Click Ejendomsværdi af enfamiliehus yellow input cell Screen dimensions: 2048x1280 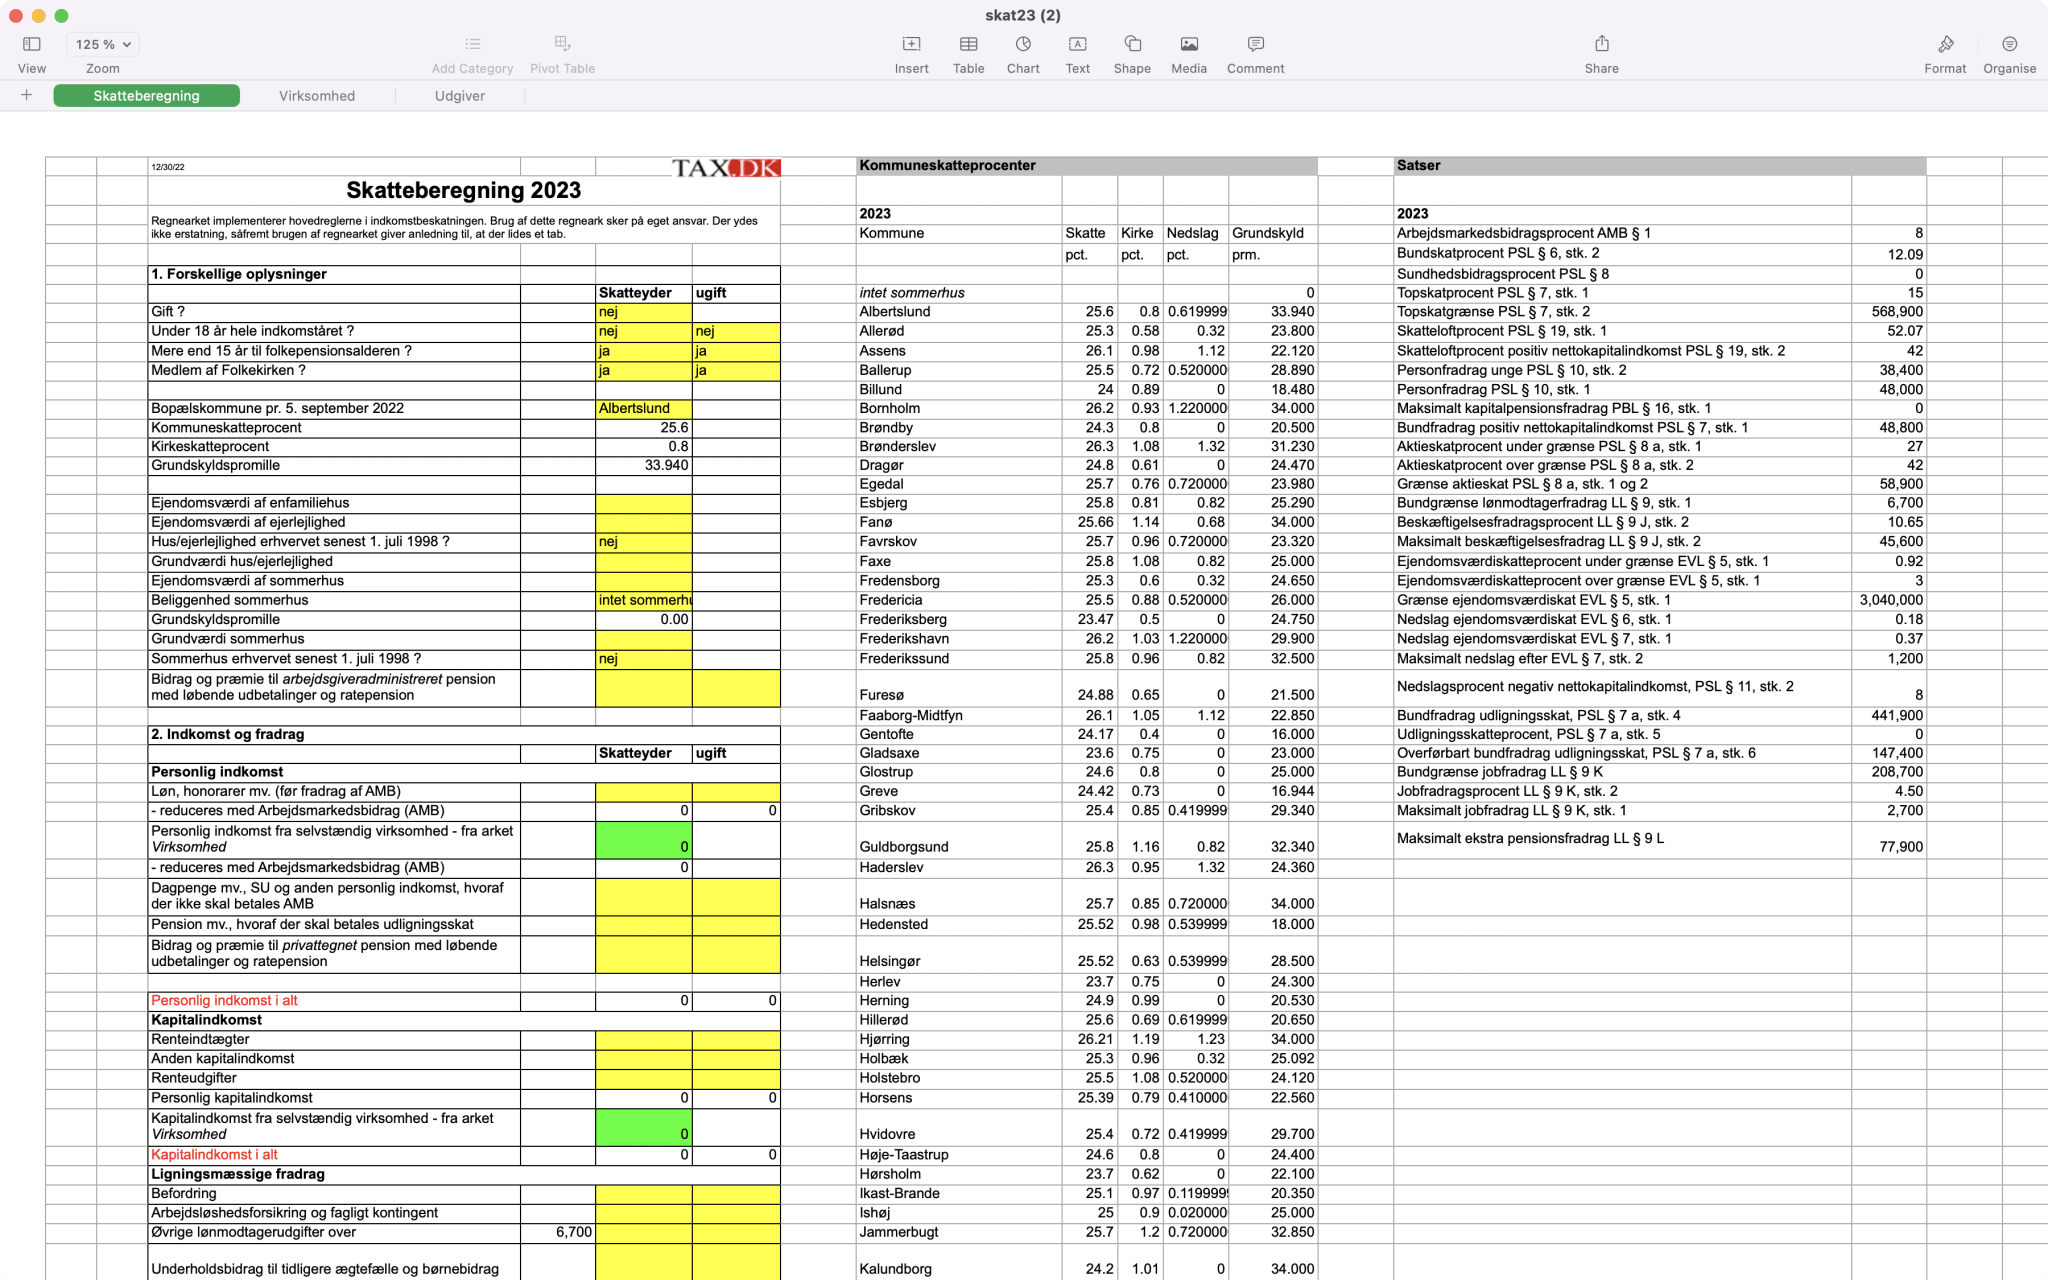643,503
